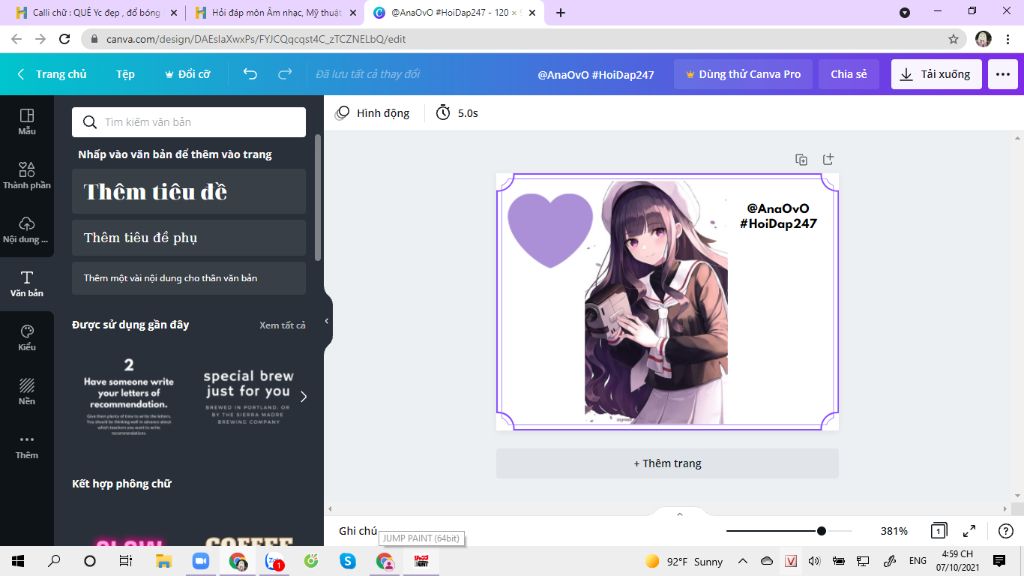Open taskbar search
The image size is (1024, 576).
54,561
